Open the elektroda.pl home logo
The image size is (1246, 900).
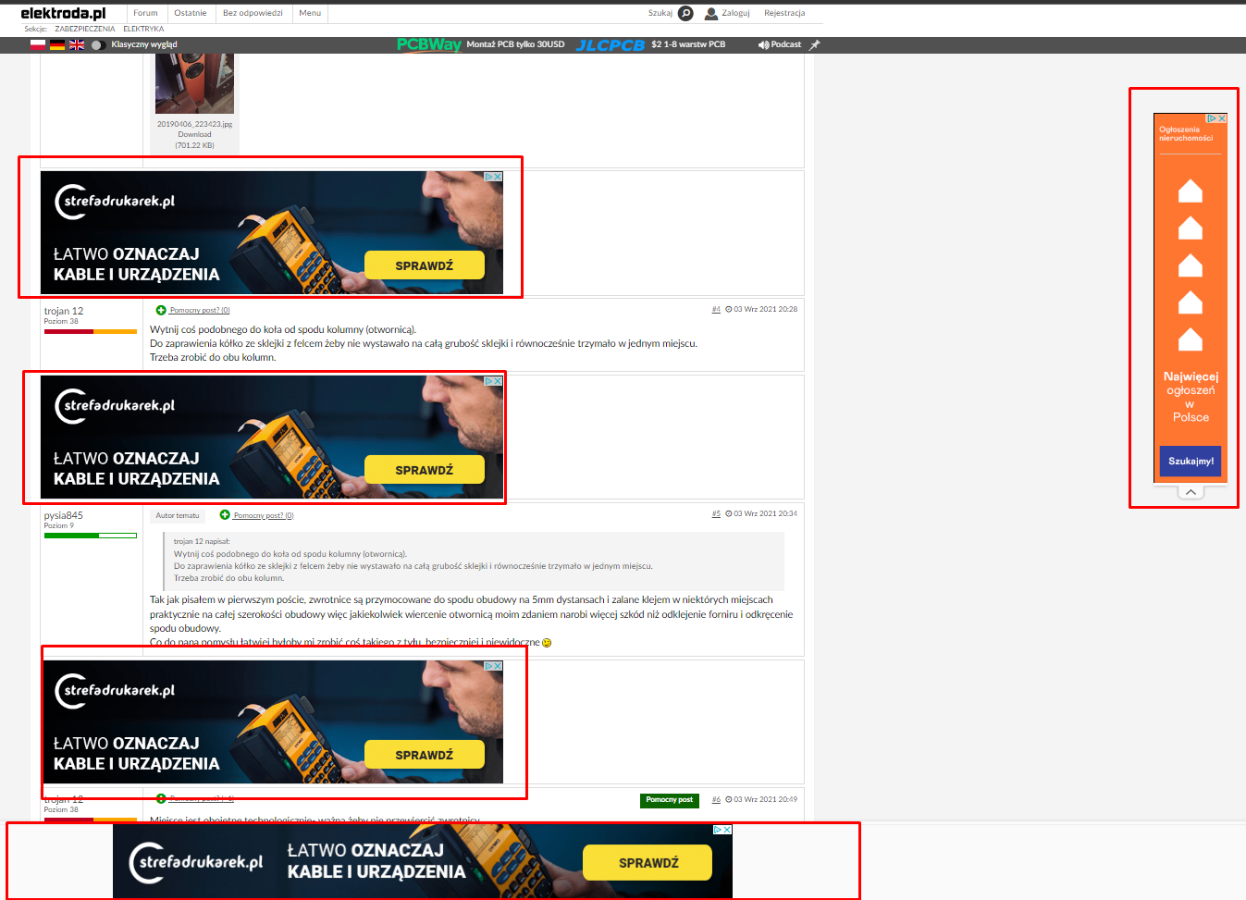click(63, 13)
